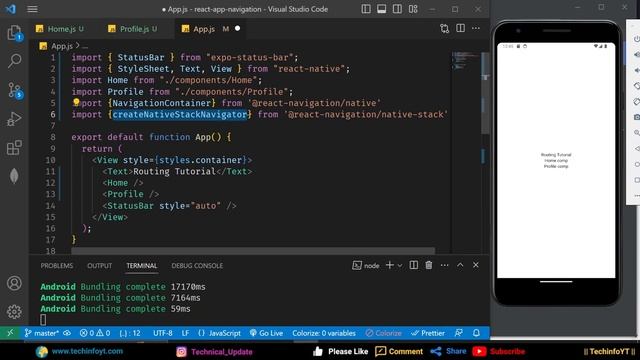Click the Prettier status item
This screenshot has height=360, width=640.
[428, 333]
